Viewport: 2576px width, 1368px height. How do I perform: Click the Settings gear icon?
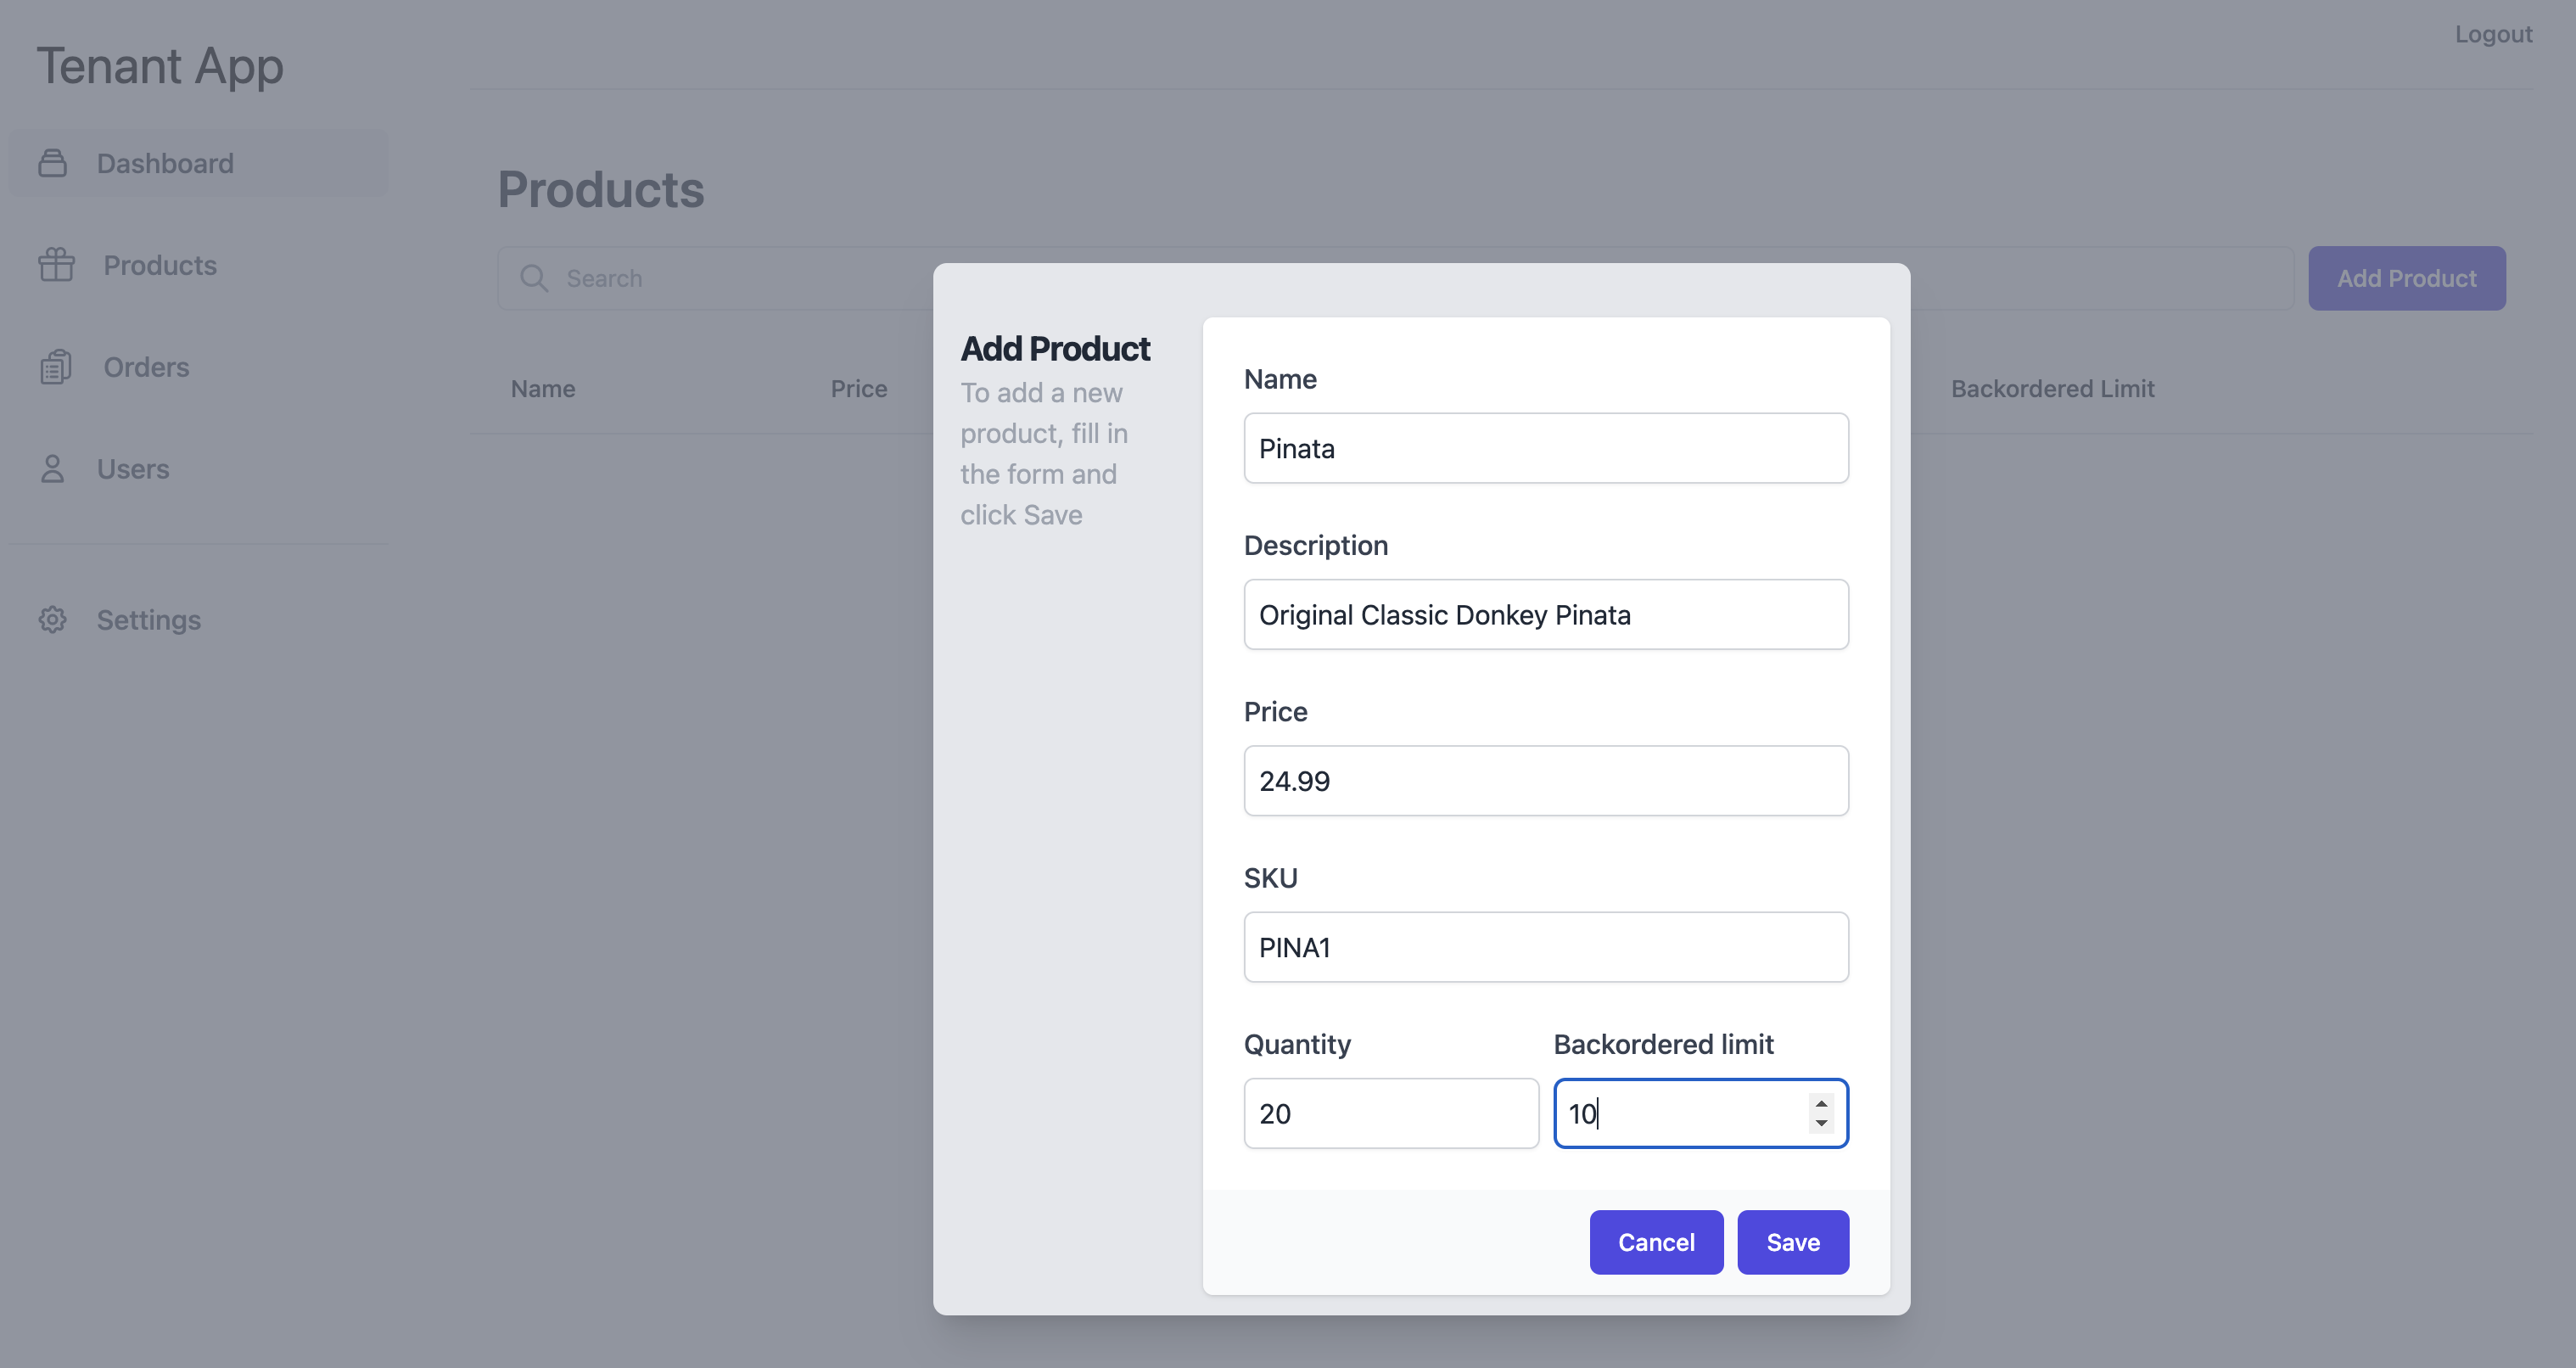pos(52,620)
